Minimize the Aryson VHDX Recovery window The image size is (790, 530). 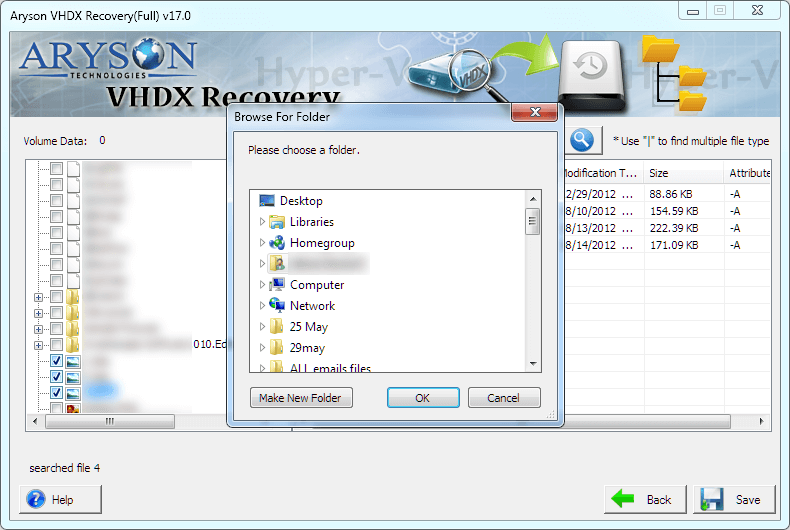693,11
